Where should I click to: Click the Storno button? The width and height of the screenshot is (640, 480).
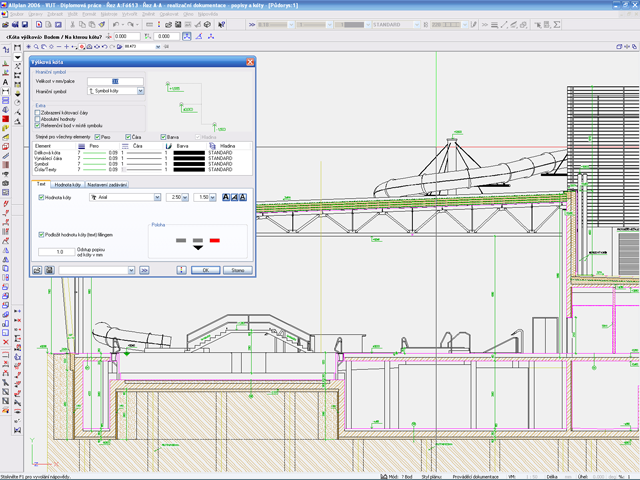[x=238, y=270]
